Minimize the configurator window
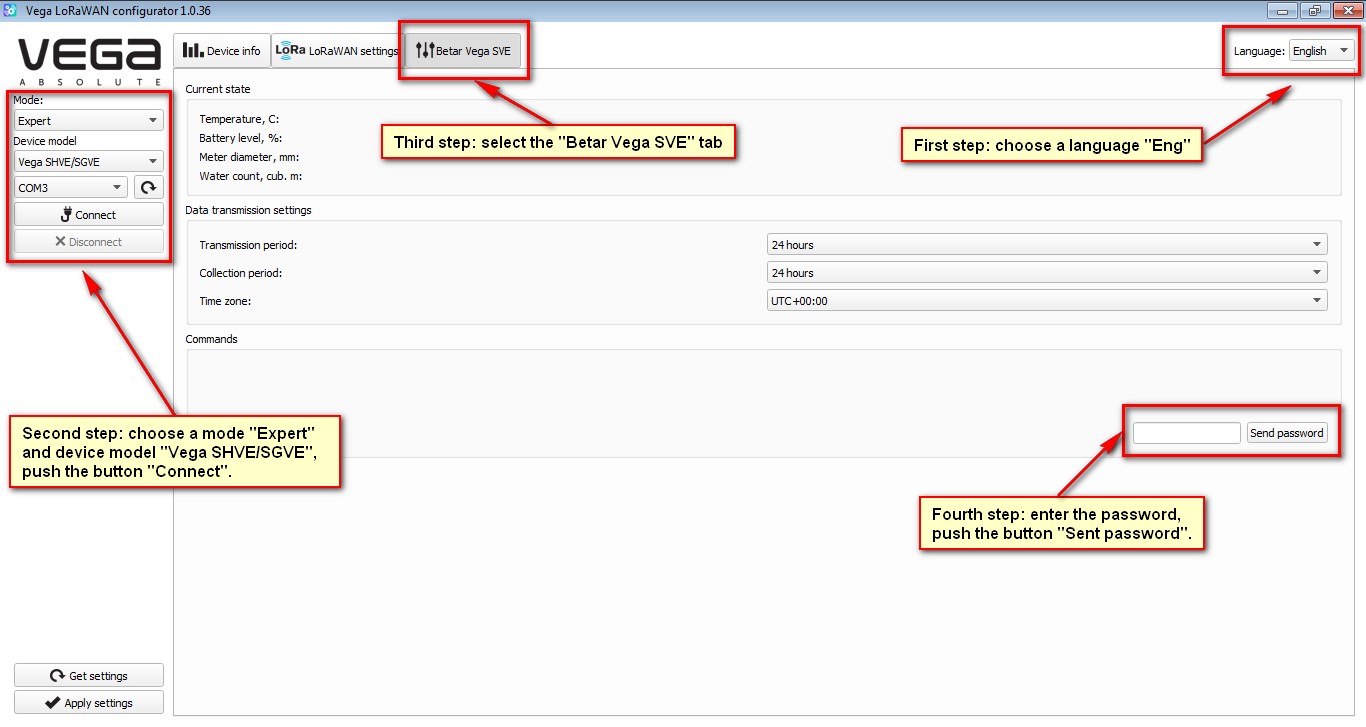The width and height of the screenshot is (1366, 727). click(x=1282, y=10)
